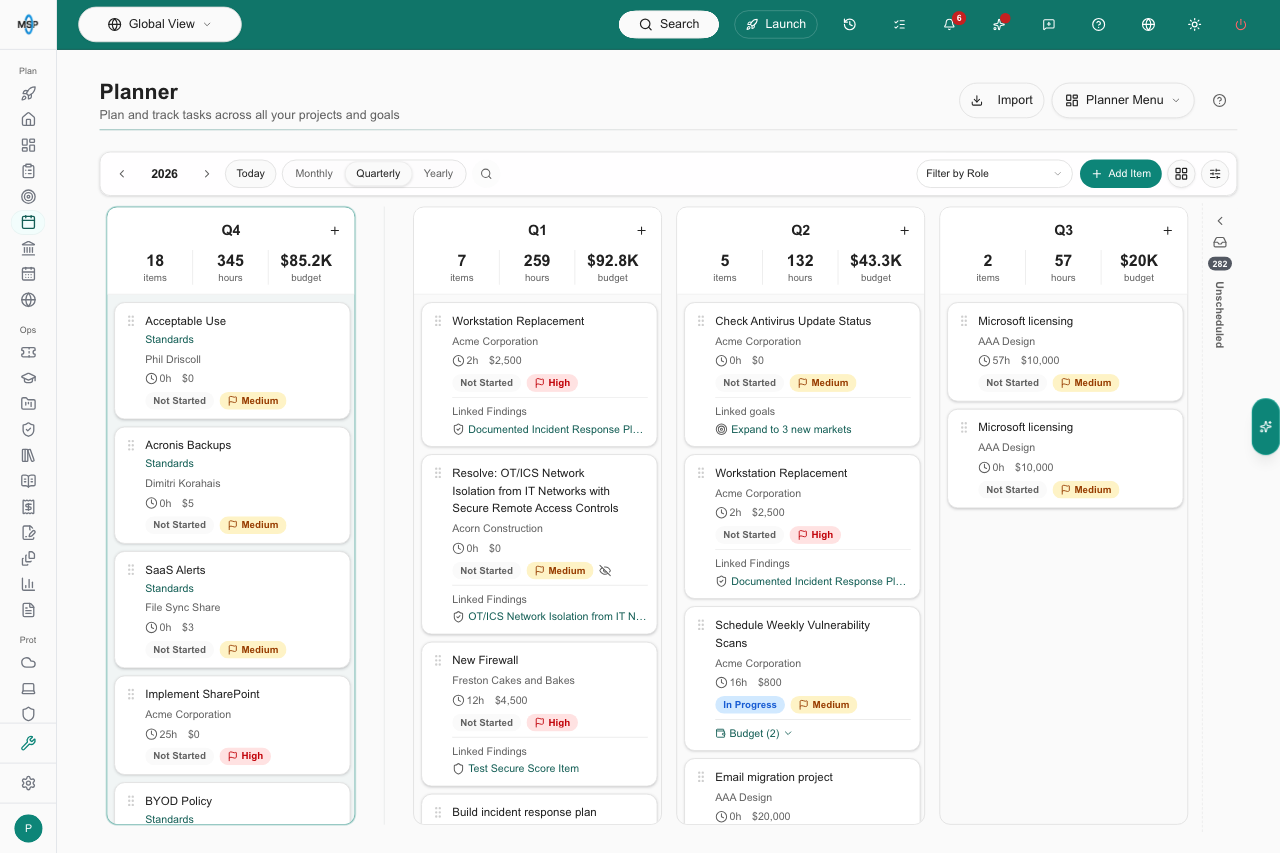1280x853 pixels.
Task: Click the Import button
Action: pos(1002,100)
